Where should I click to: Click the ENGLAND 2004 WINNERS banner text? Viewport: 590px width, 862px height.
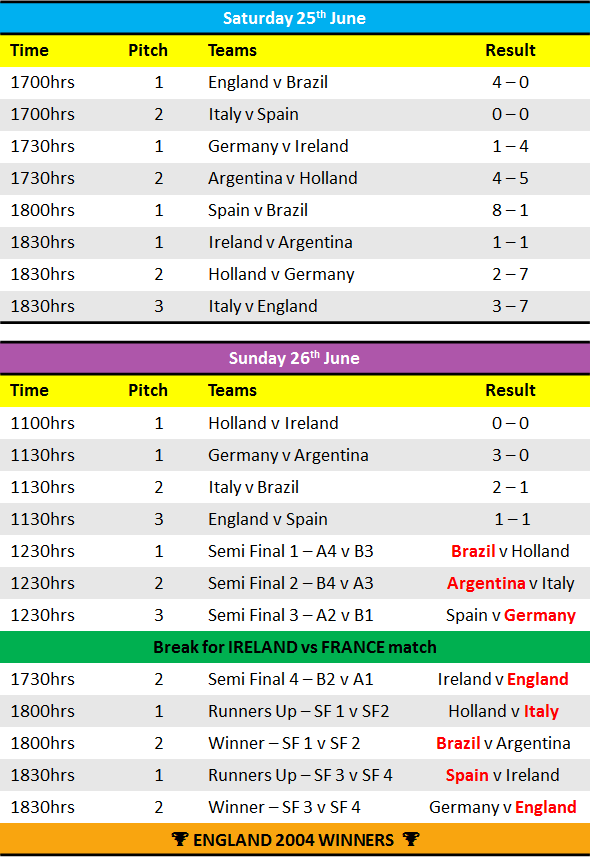[294, 840]
